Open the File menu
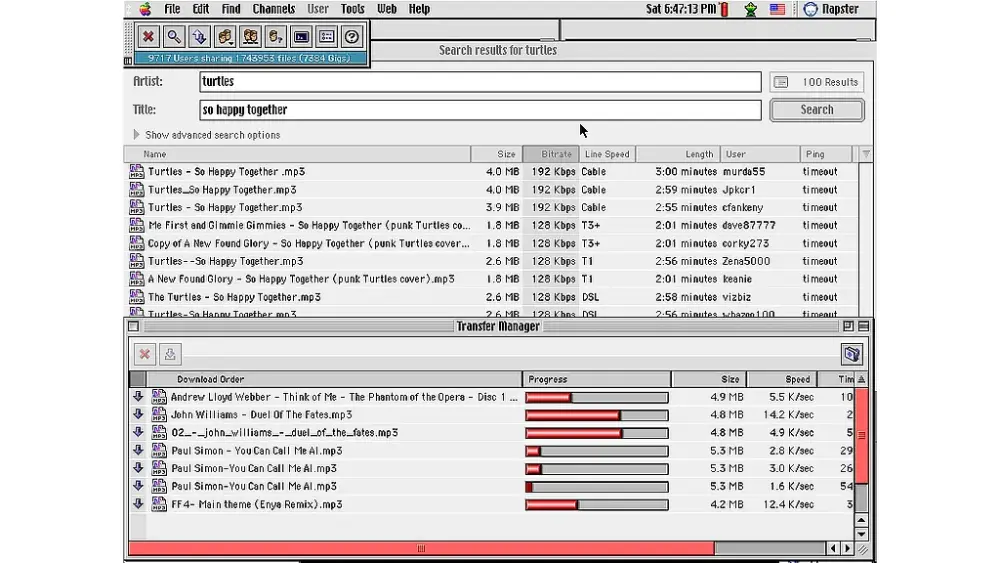This screenshot has height=563, width=1000. [x=172, y=9]
